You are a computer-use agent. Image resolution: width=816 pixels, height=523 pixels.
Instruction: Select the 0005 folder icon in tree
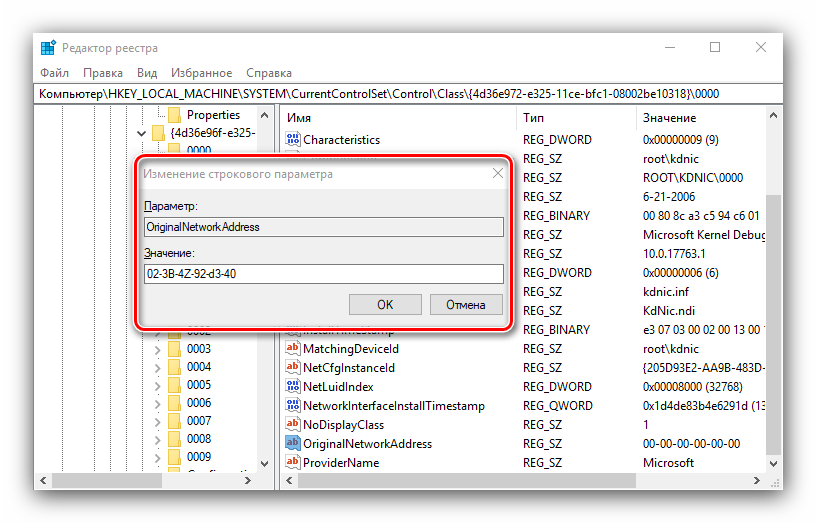pos(174,385)
